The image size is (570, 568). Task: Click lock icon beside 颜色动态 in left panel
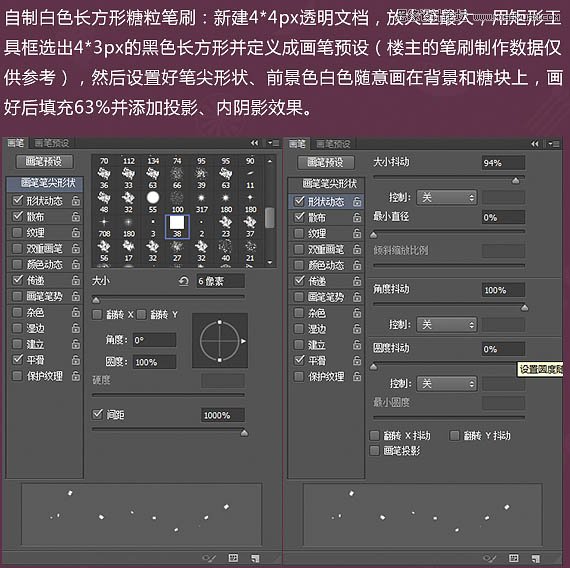76,264
